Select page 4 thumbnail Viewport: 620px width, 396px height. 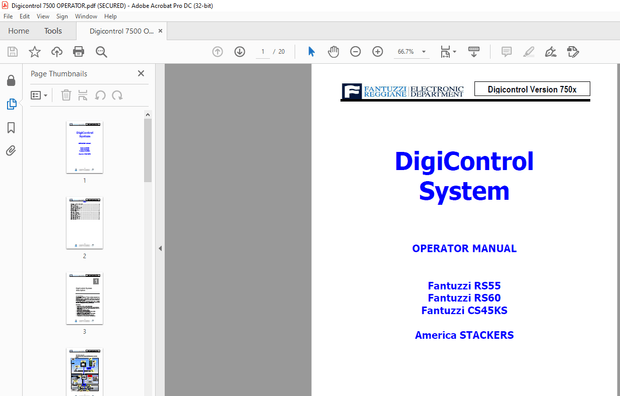pos(84,372)
